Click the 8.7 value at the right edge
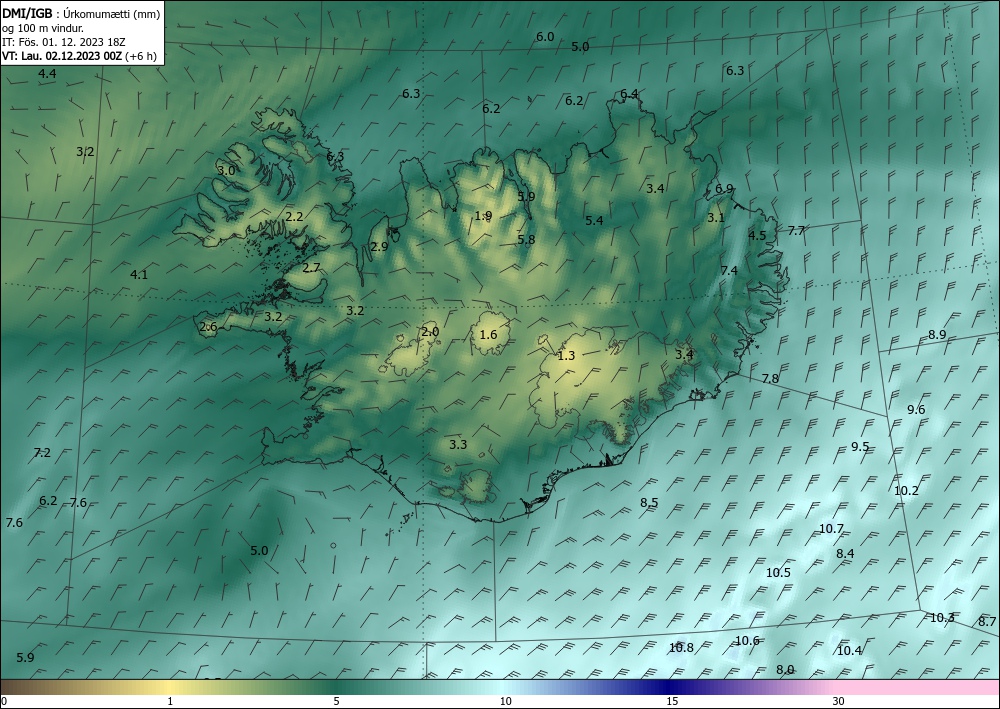The image size is (1000, 709). pyautogui.click(x=987, y=622)
